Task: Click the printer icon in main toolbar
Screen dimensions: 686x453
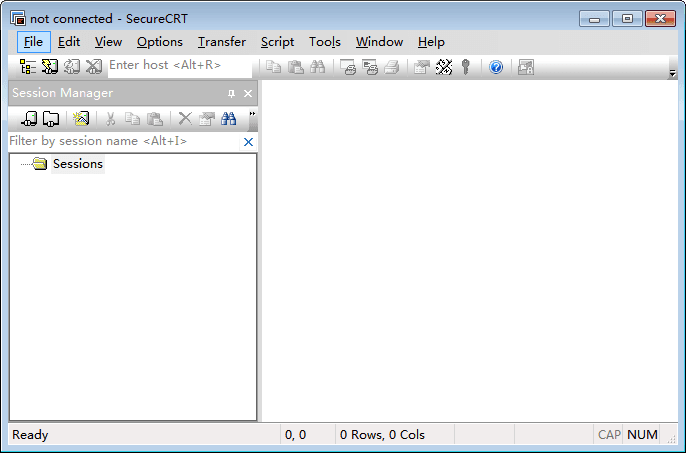Action: 348,67
